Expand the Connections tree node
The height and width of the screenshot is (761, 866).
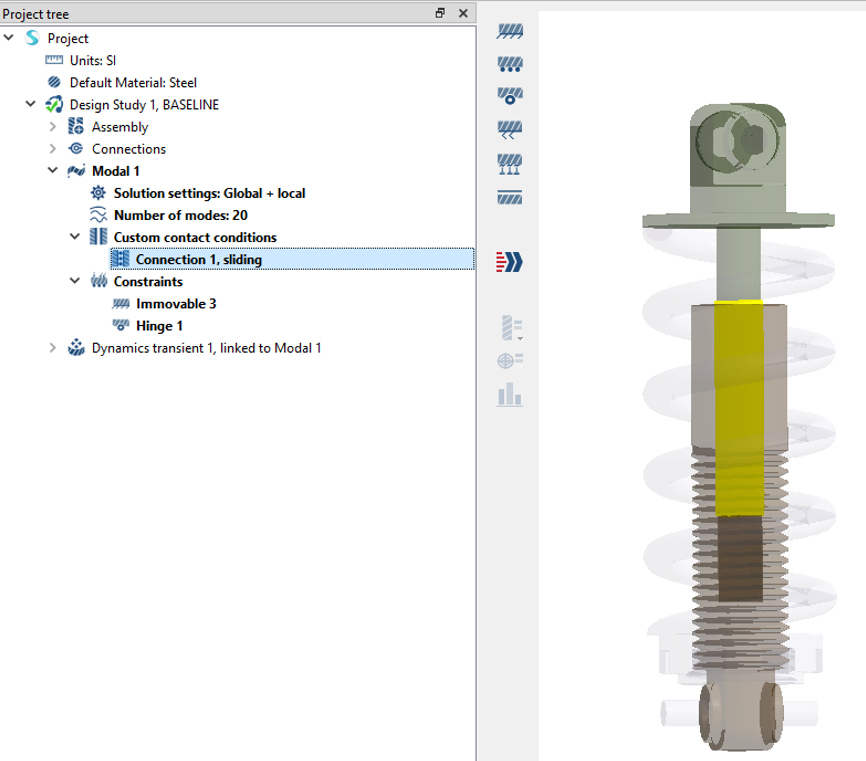(x=53, y=149)
